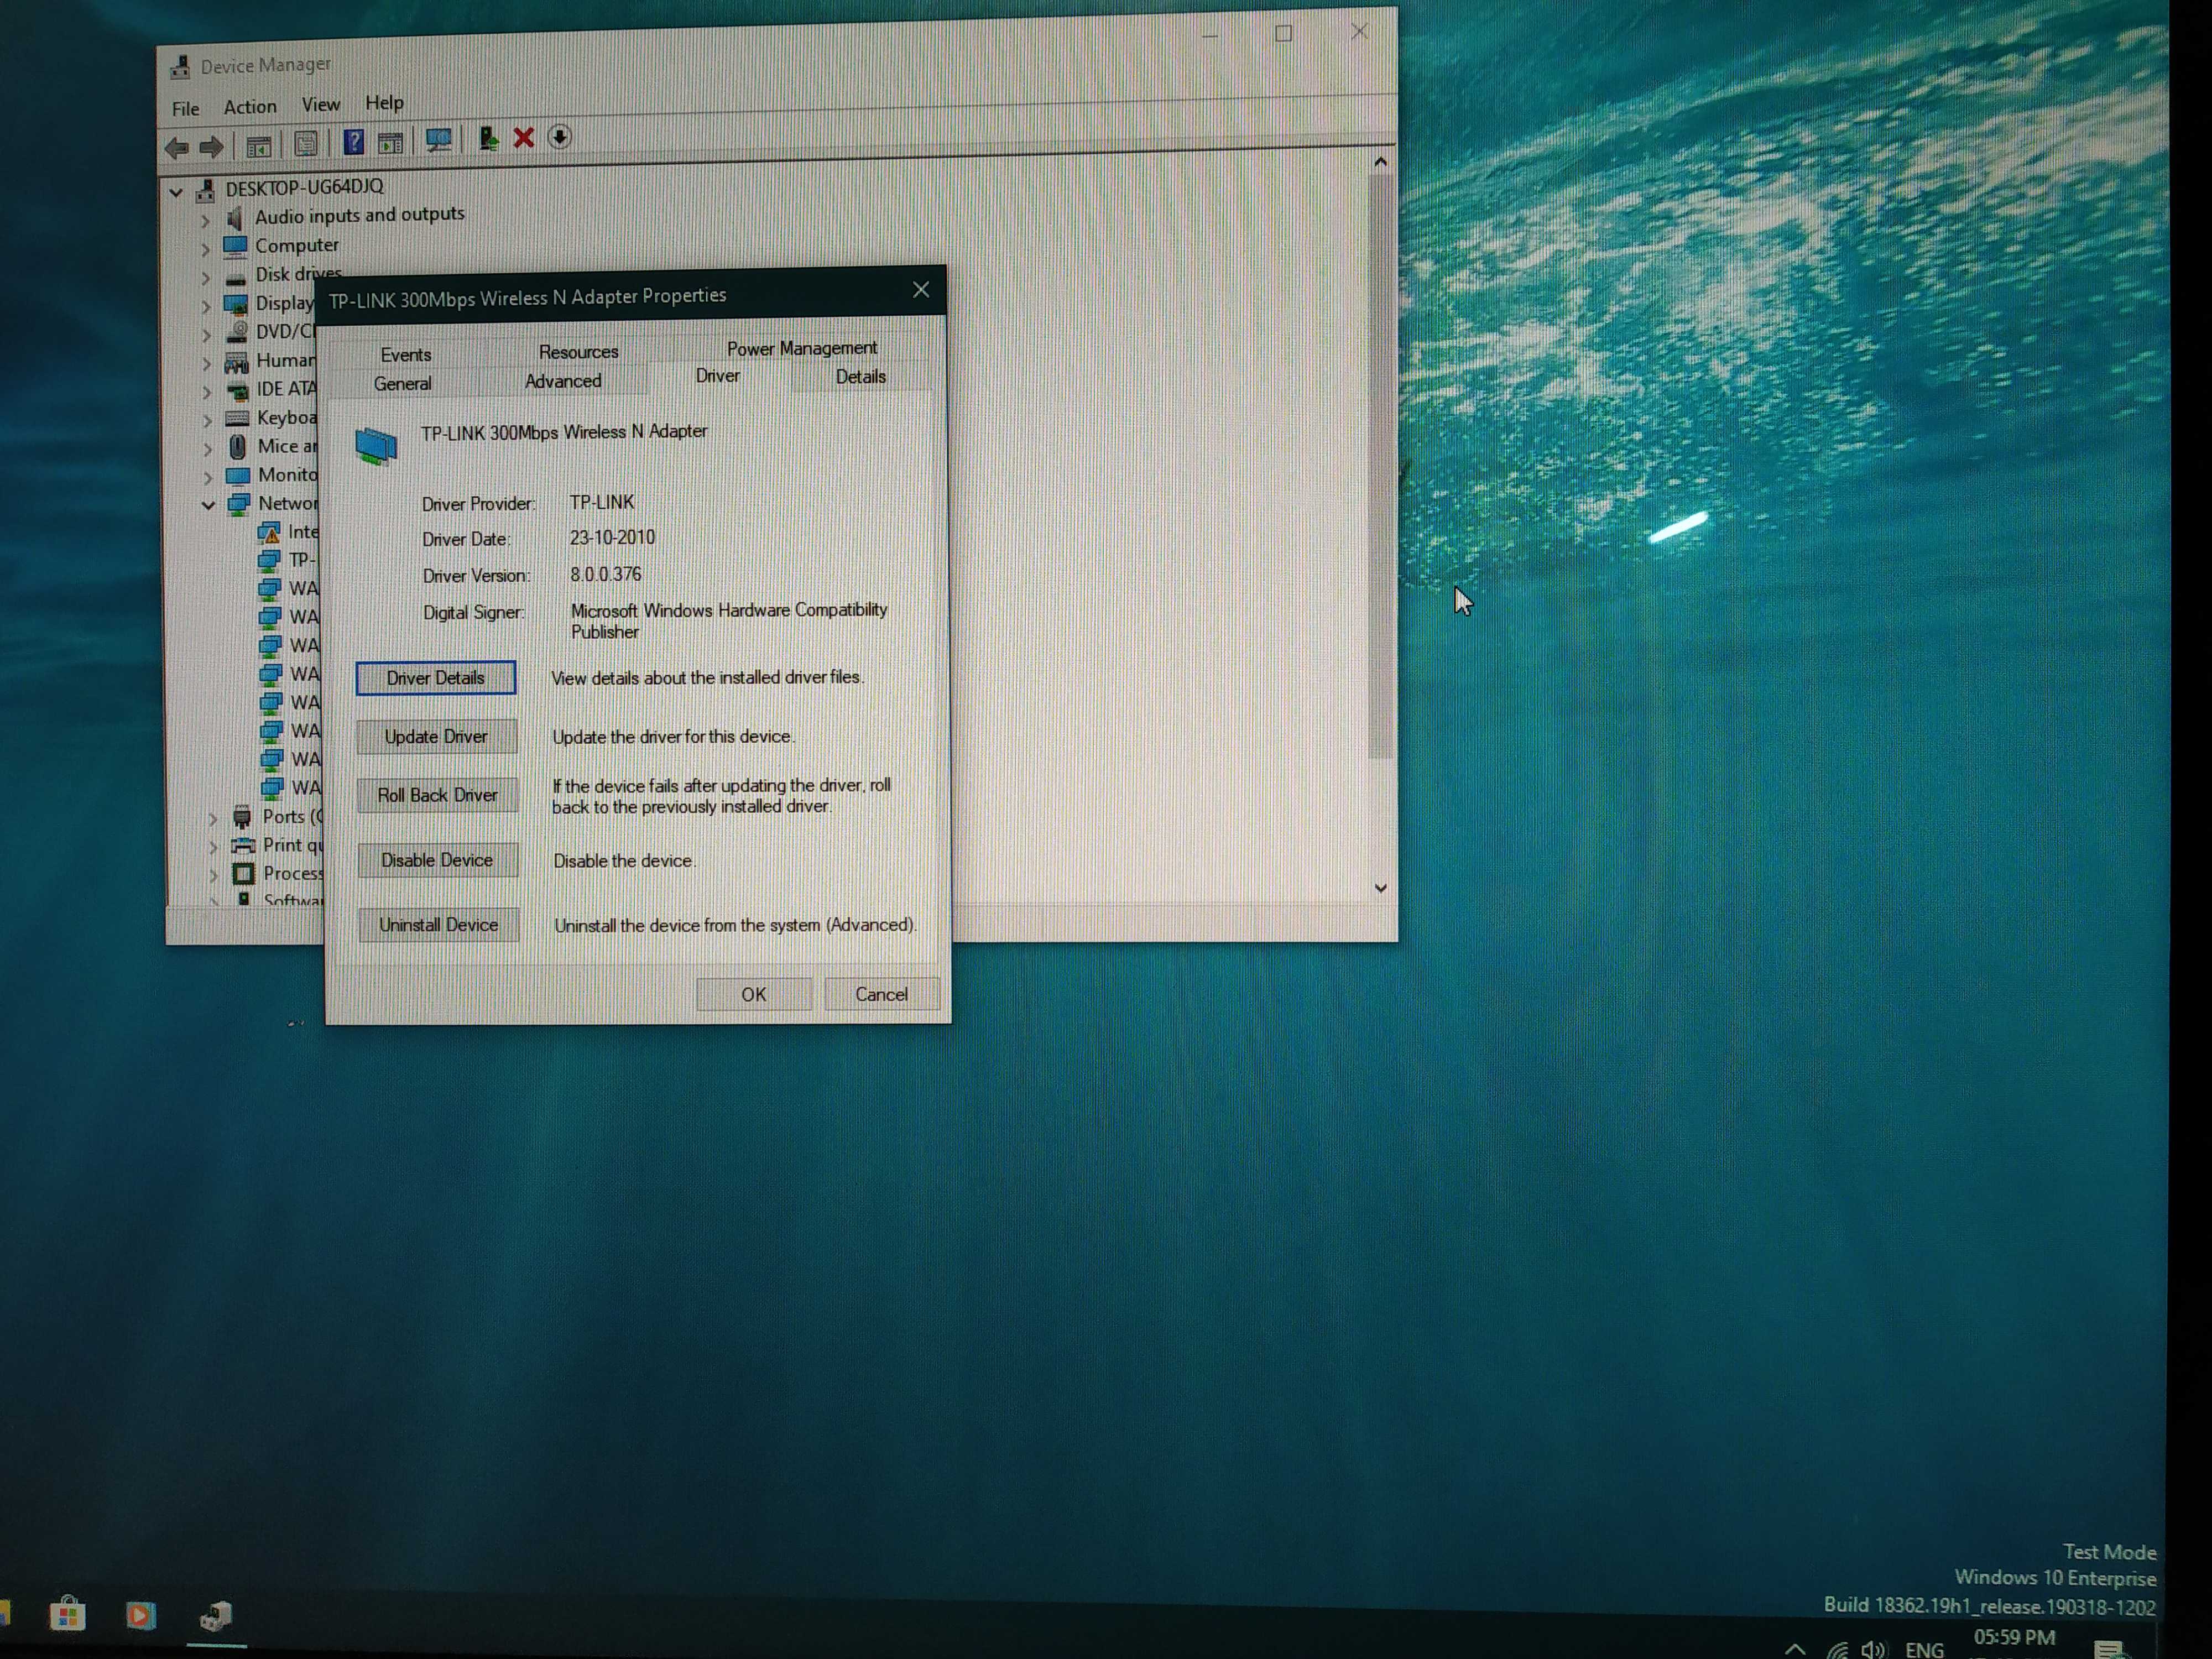Close the TP-LINK Properties dialog with X
This screenshot has height=1659, width=2212.
tap(921, 290)
